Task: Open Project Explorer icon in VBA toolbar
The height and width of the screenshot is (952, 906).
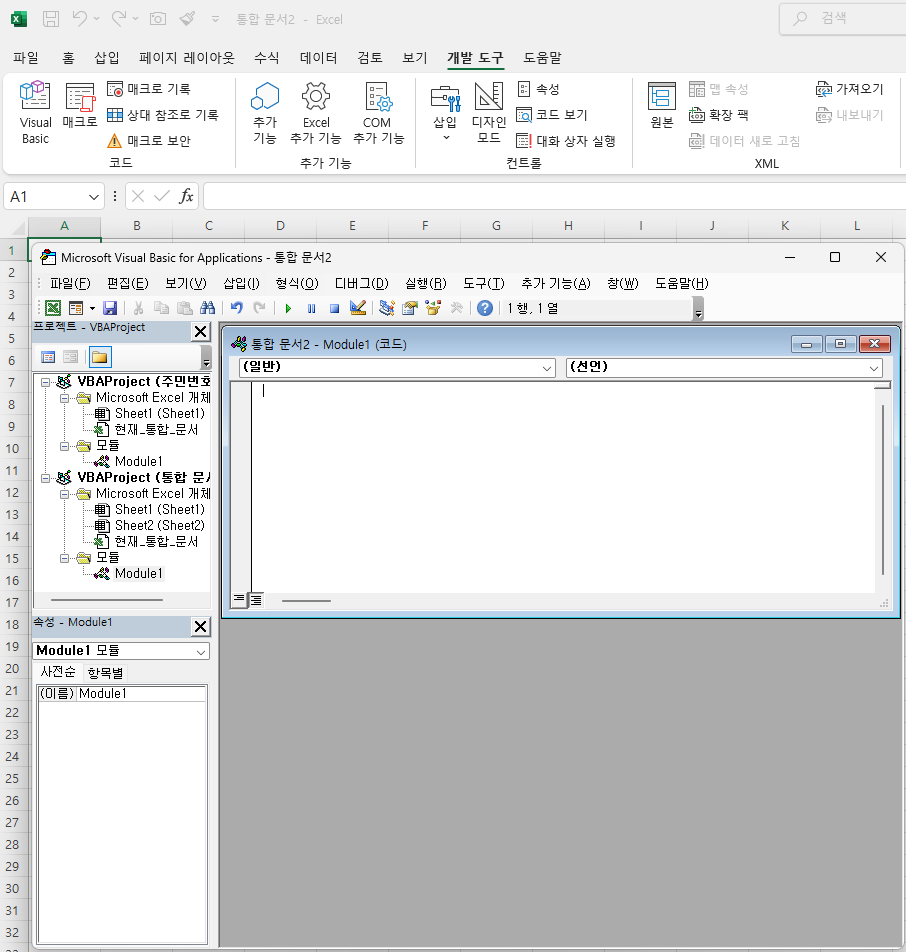Action: (x=386, y=308)
